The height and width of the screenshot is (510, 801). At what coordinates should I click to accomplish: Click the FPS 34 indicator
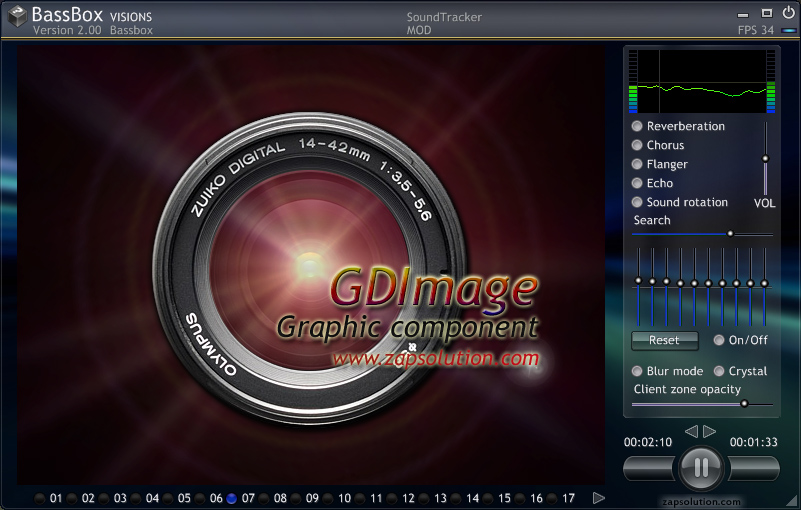pos(756,30)
